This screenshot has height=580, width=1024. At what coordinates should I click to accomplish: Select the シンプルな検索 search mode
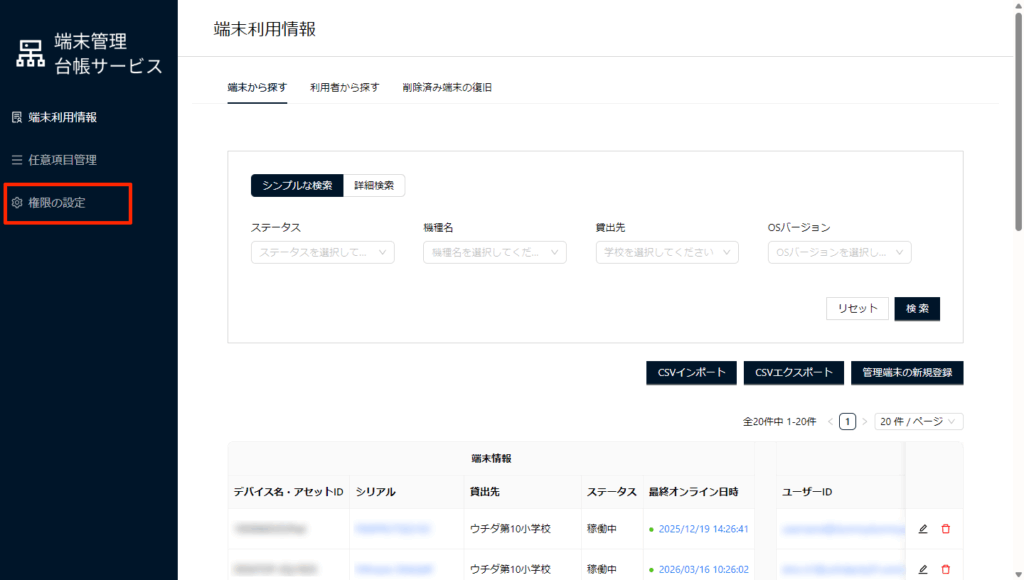point(297,186)
